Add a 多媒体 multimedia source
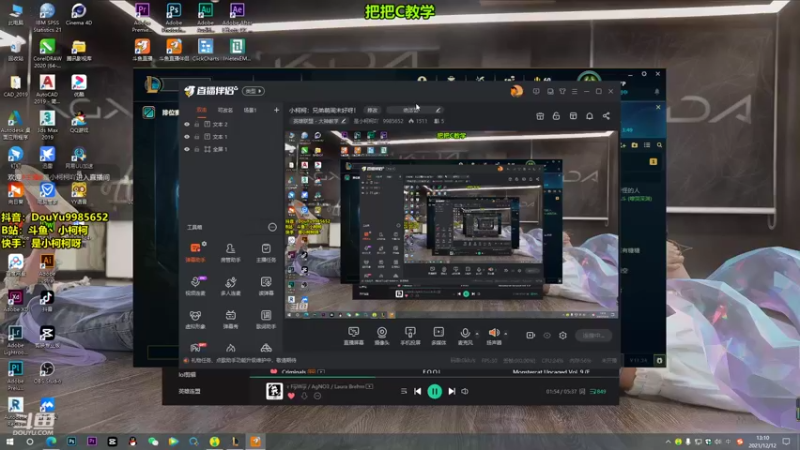 pos(439,336)
